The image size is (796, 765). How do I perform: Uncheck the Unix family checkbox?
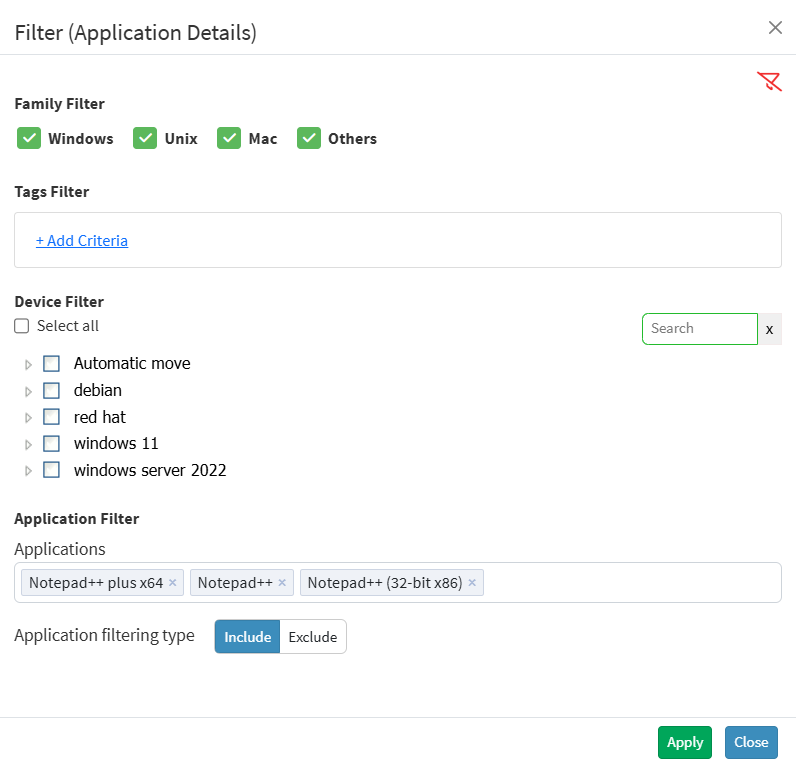[146, 138]
